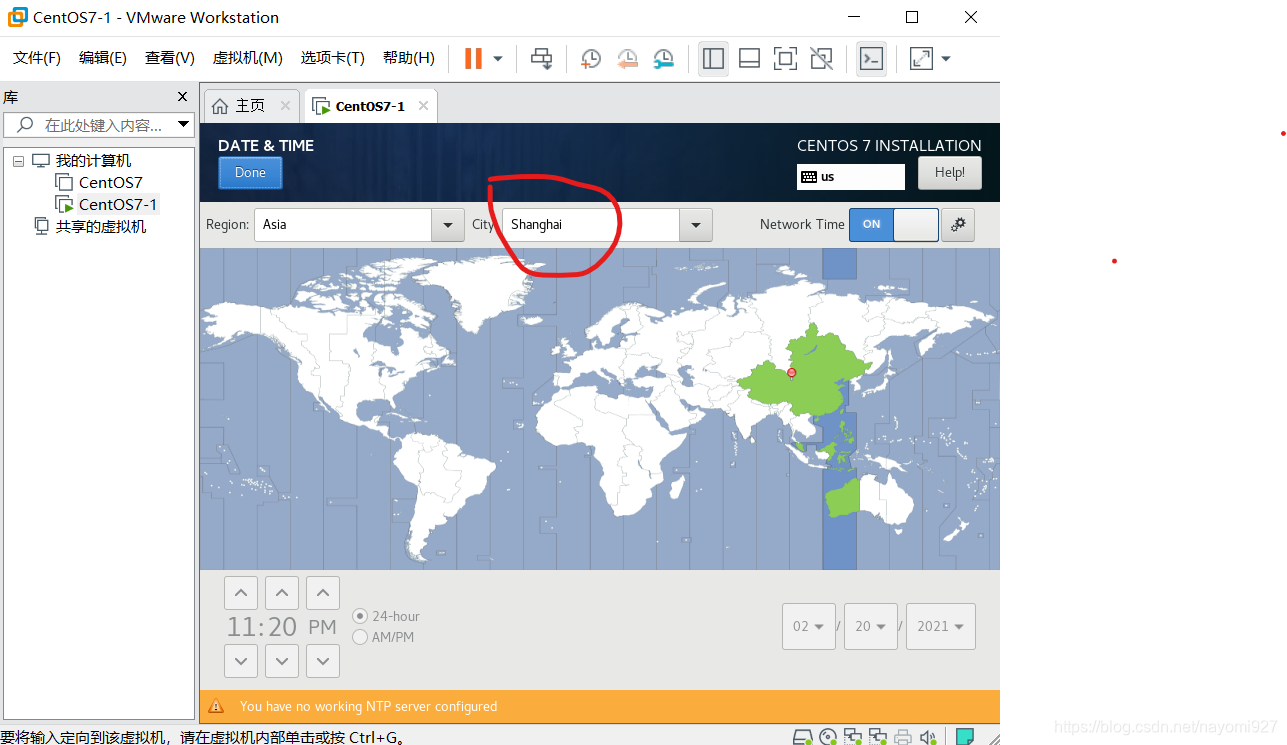This screenshot has height=745, width=1287.
Task: Click the stretch guest display icon
Action: tap(921, 58)
